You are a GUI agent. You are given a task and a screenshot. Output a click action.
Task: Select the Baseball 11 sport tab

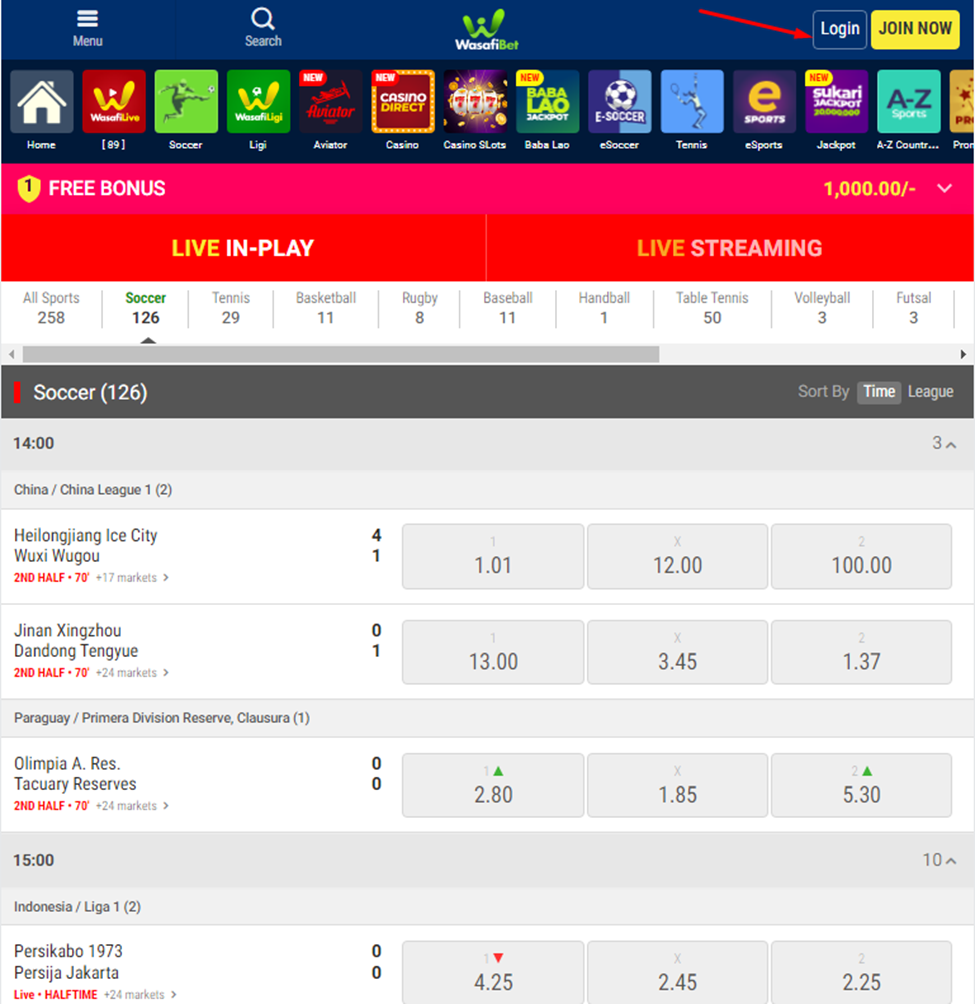click(508, 308)
